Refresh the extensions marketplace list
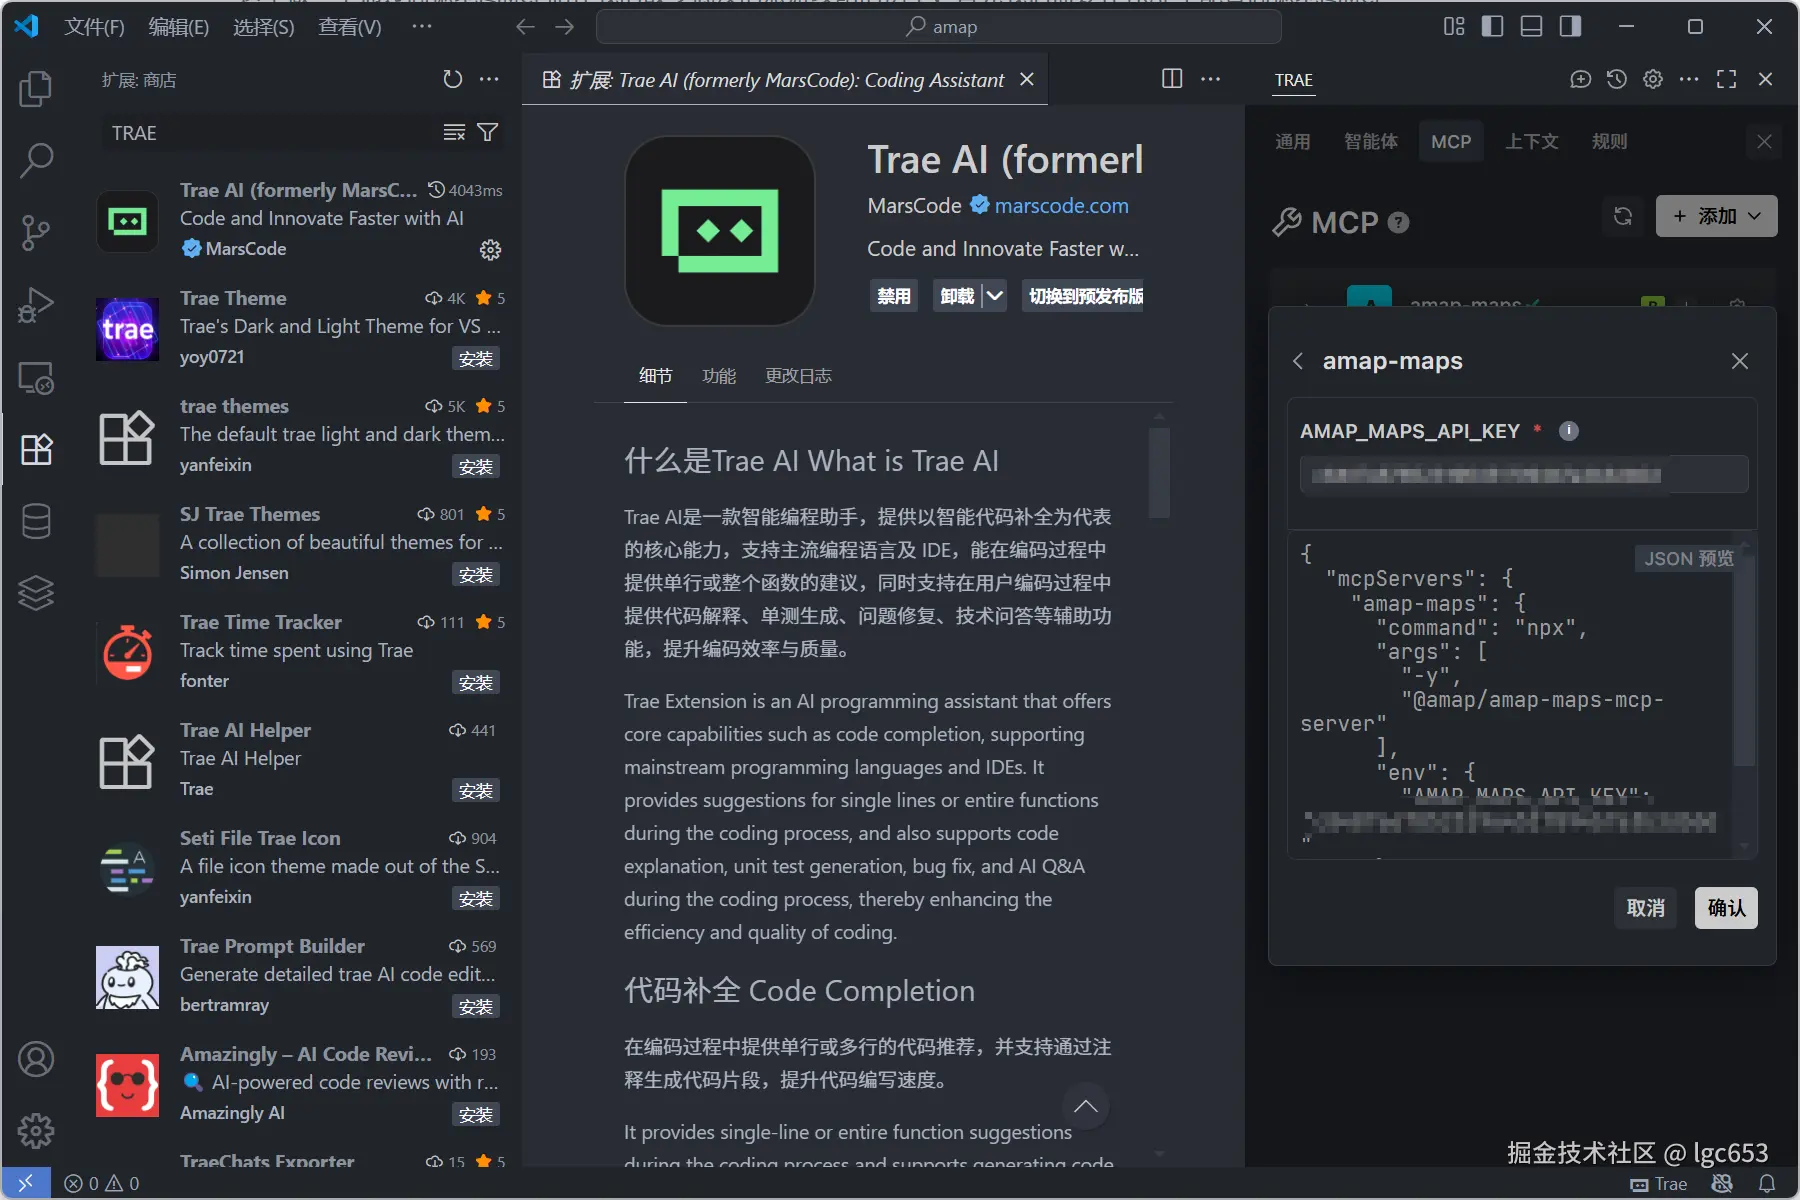 453,79
